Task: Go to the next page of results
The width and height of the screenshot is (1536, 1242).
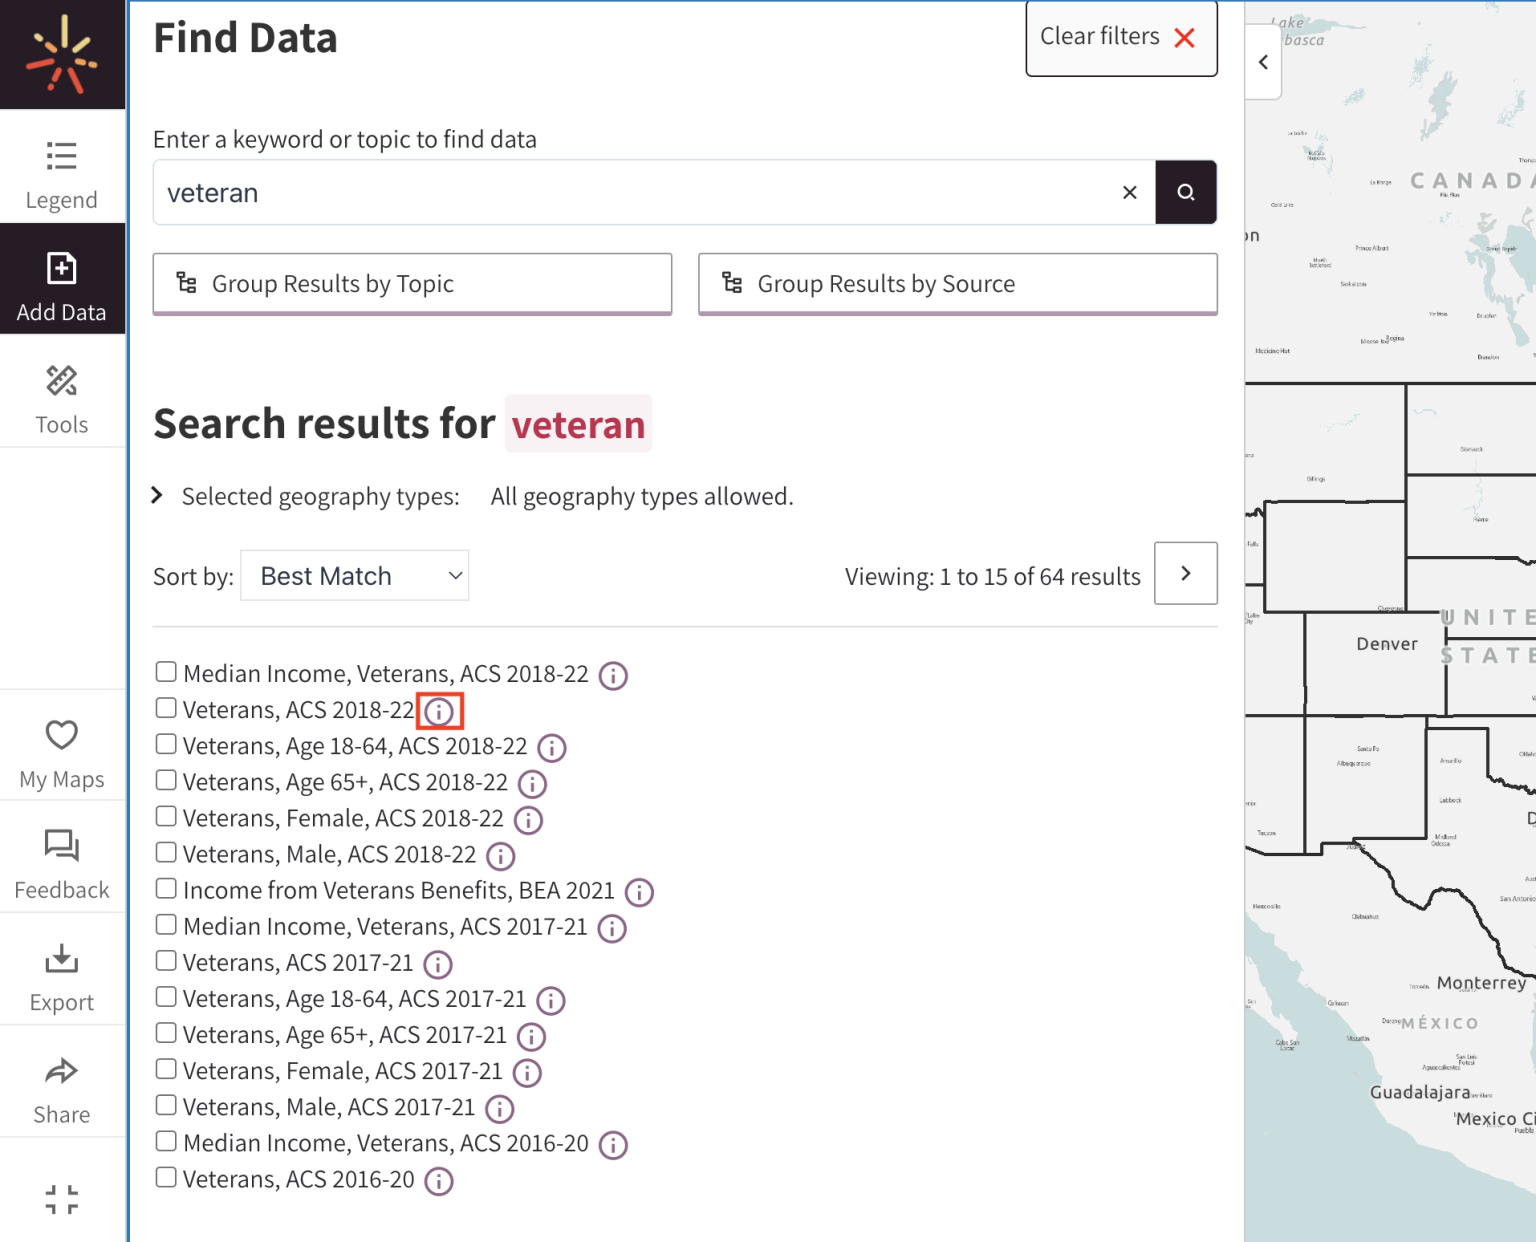Action: pos(1185,573)
